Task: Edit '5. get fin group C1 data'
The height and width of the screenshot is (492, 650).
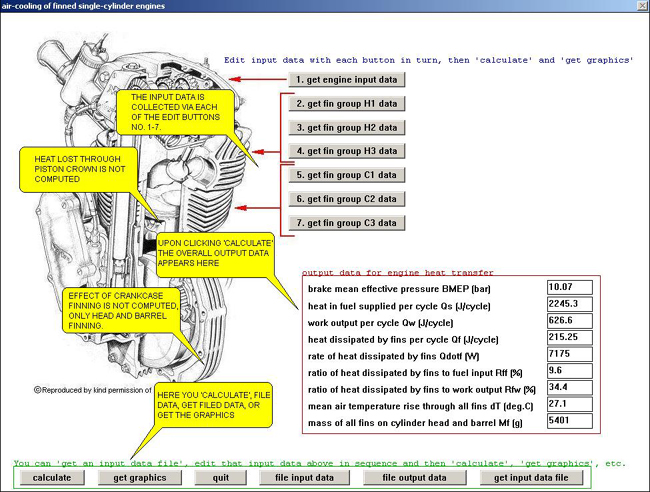Action: [347, 175]
